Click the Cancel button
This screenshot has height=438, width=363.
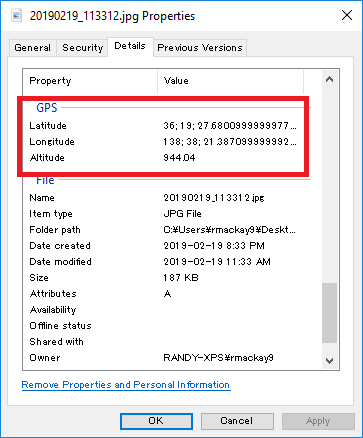point(237,421)
